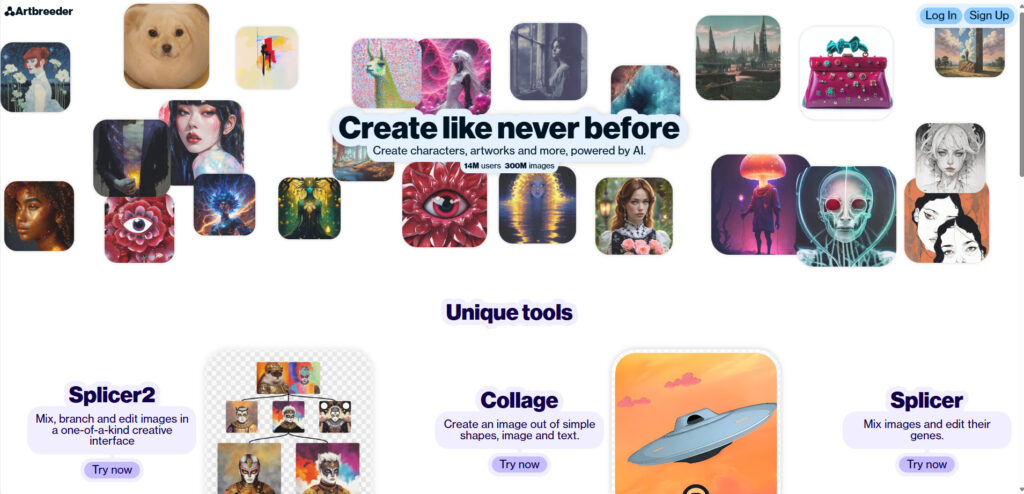1024x494 pixels.
Task: Select the red-haired woman with white flowers artwork
Action: point(35,77)
